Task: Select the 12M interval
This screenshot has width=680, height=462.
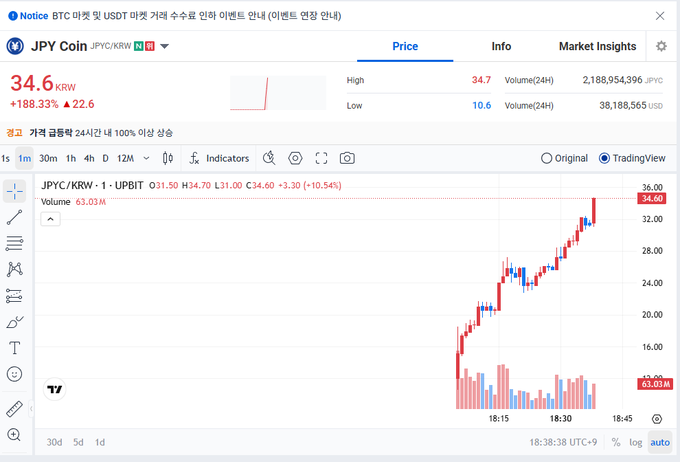Action: tap(125, 158)
